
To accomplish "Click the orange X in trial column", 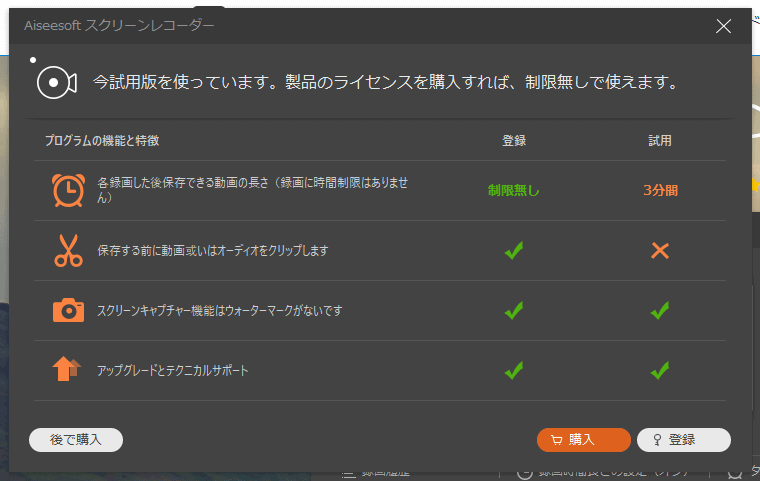I will click(x=659, y=250).
